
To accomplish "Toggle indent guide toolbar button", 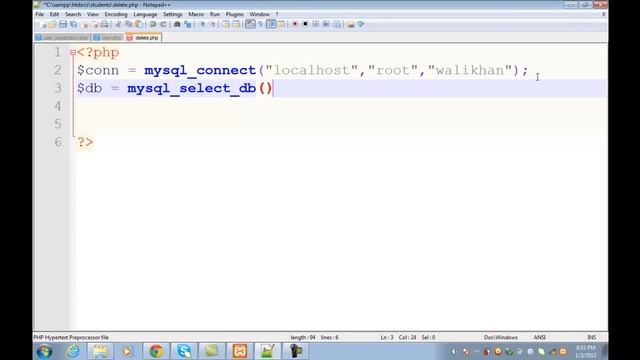I will pos(271,24).
